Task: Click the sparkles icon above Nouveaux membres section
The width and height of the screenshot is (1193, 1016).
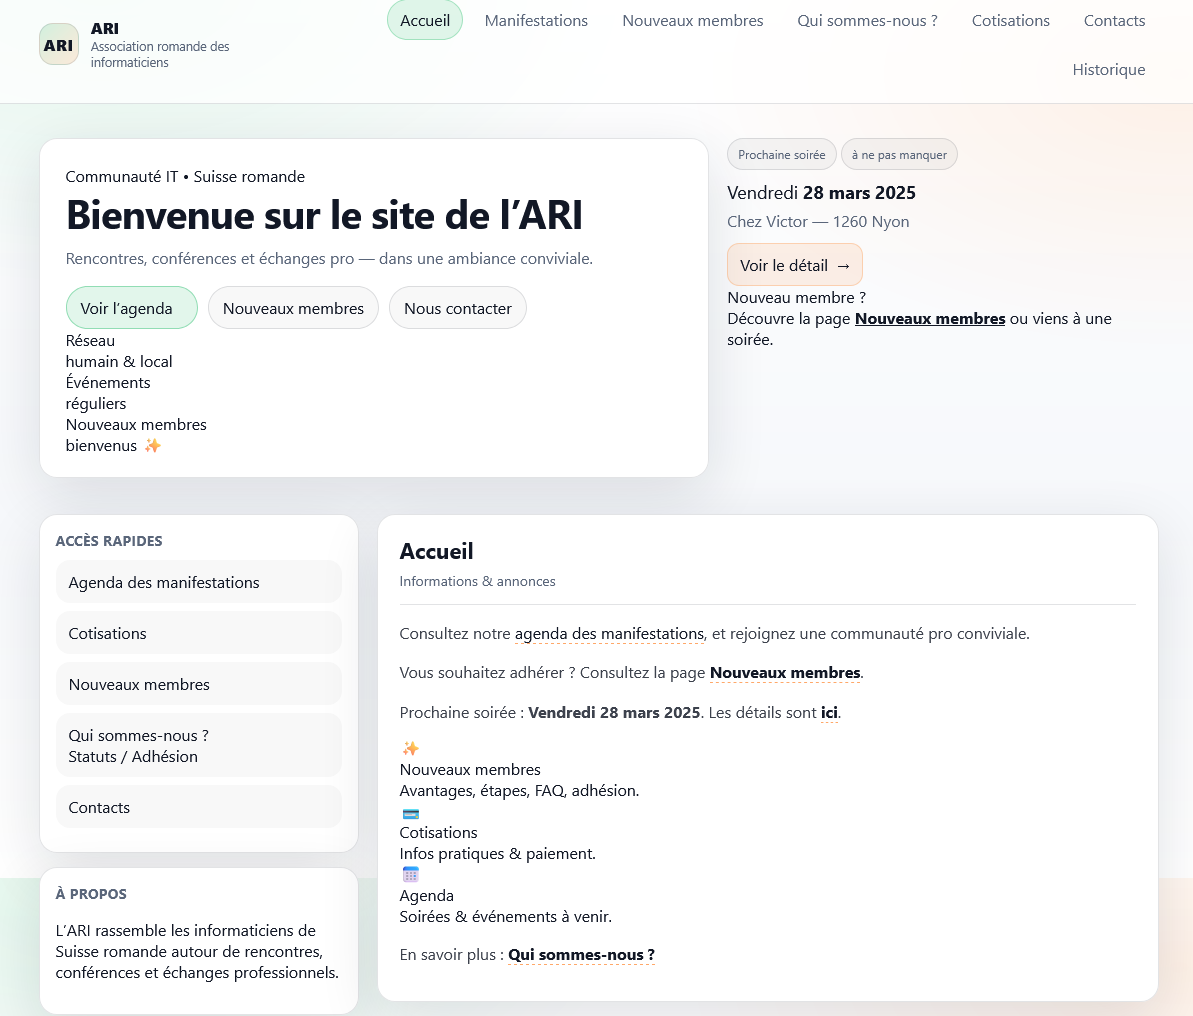Action: click(x=410, y=748)
